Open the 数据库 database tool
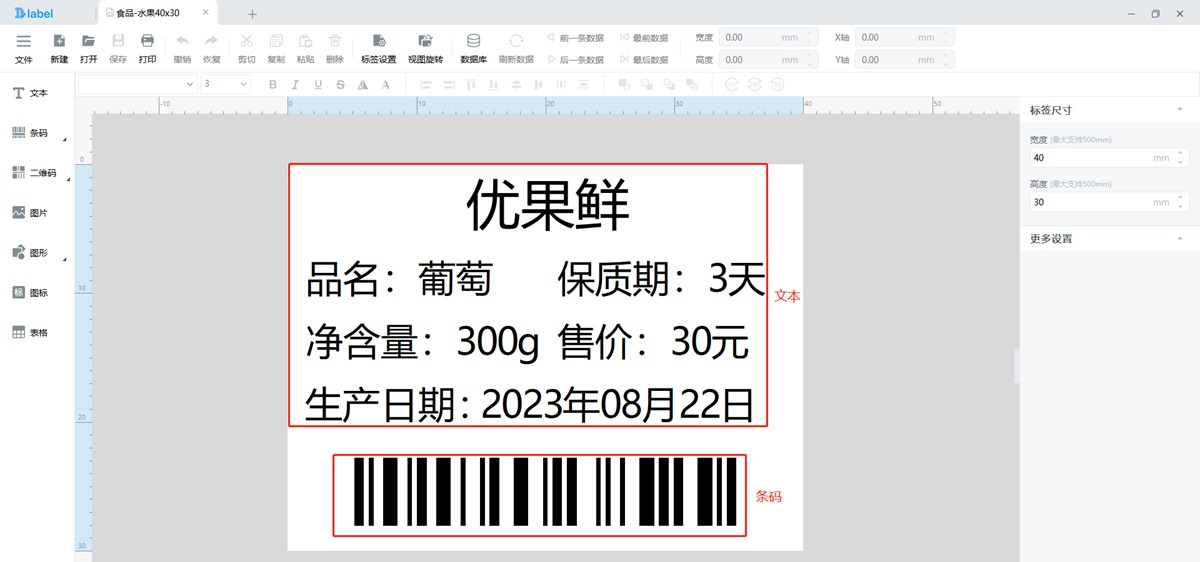 tap(473, 47)
